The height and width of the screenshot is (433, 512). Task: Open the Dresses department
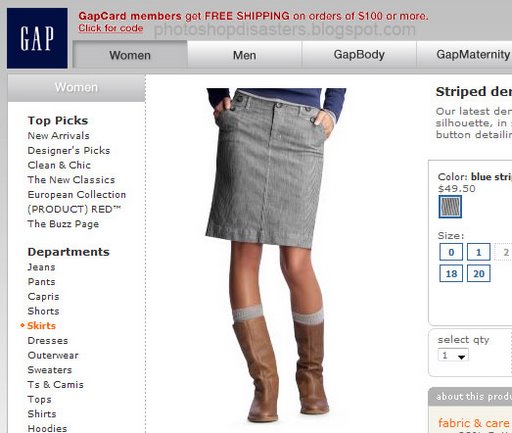(48, 340)
